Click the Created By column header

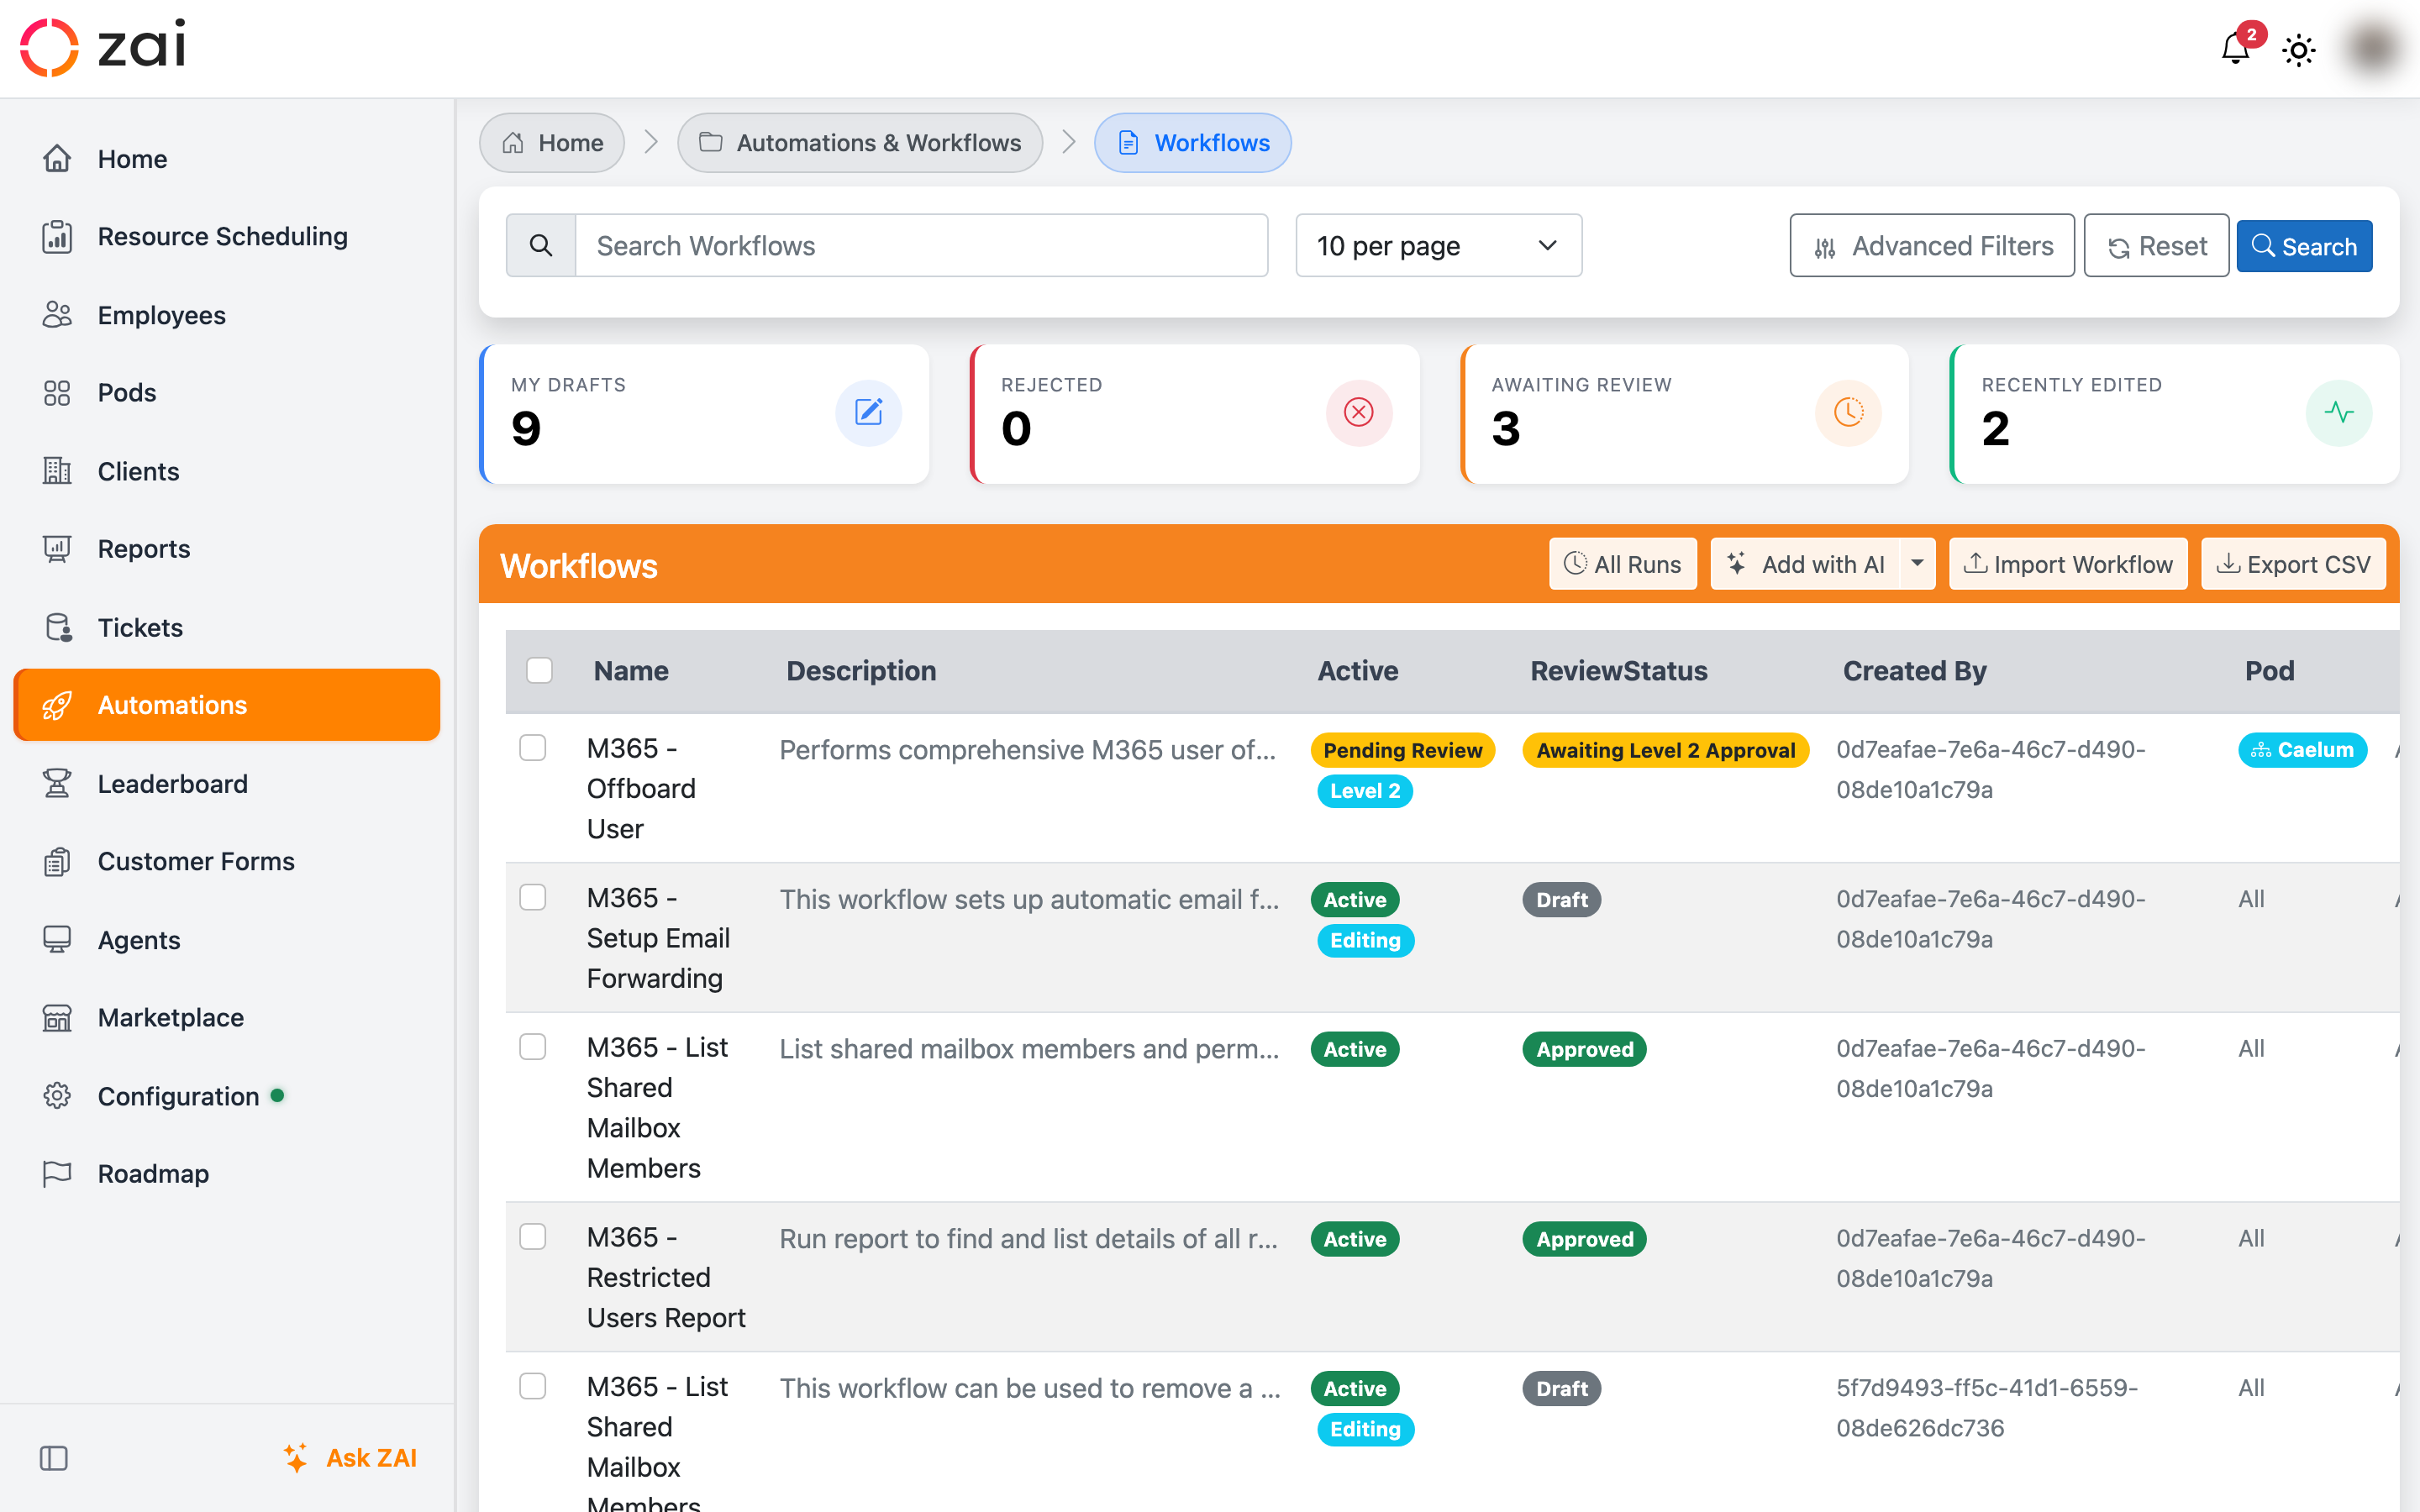point(1914,671)
